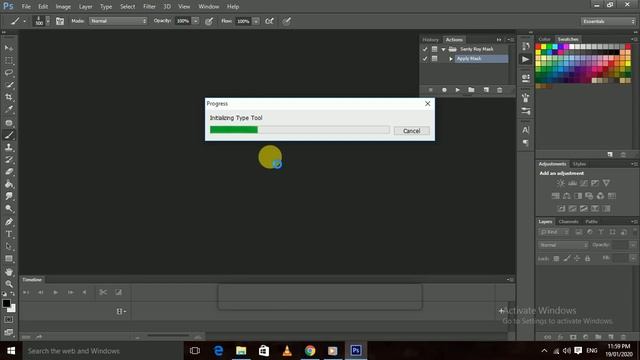Add a Vibrance adjustment
This screenshot has width=640, height=360.
coord(606,183)
